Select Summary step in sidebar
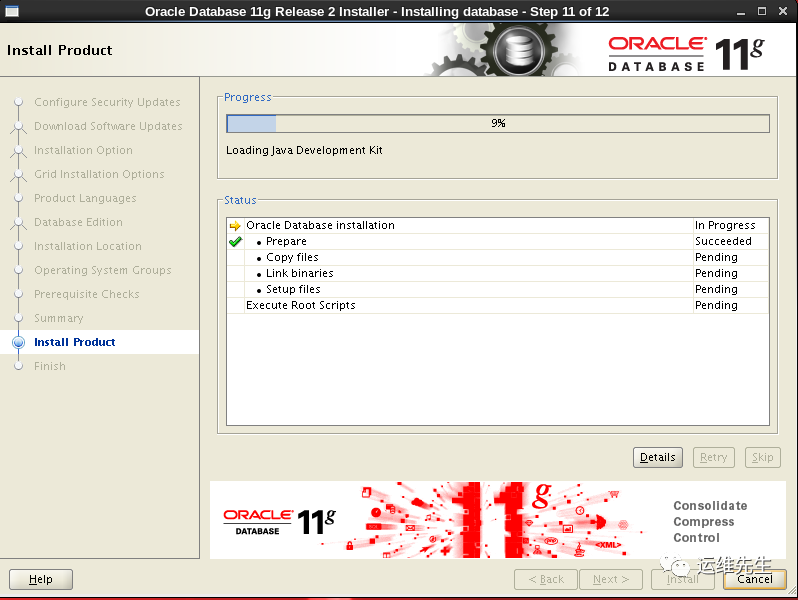This screenshot has width=798, height=600. coord(59,319)
